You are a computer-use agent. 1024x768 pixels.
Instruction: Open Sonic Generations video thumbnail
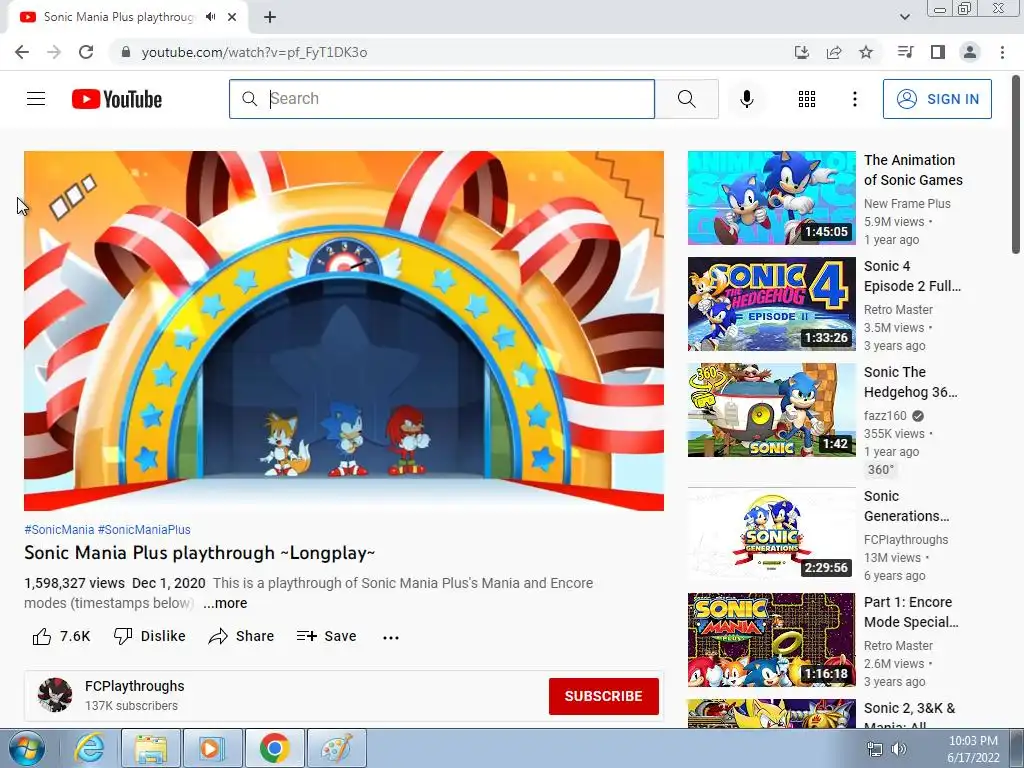771,534
